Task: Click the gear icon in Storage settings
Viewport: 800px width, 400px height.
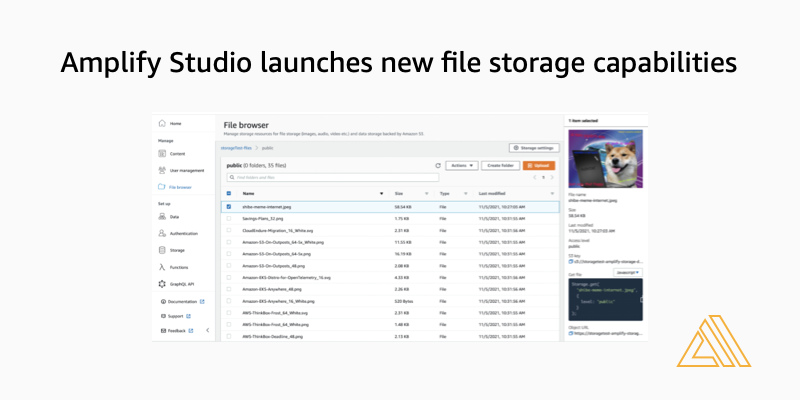Action: 516,148
